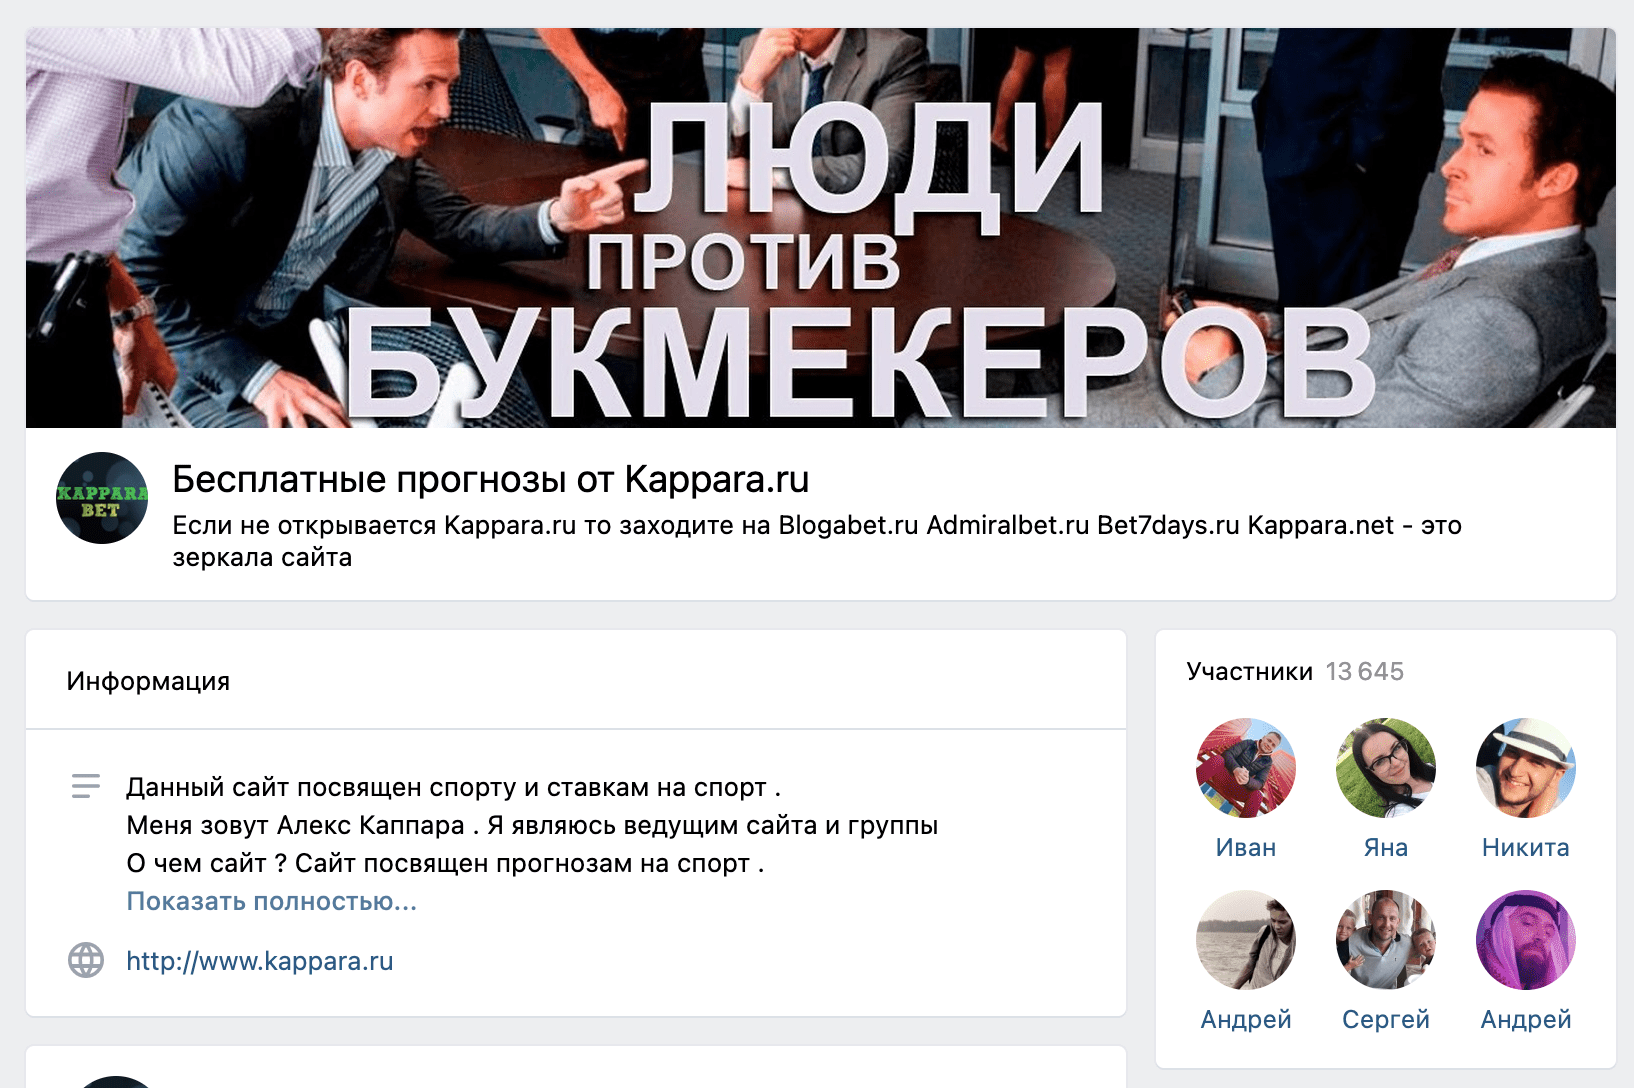The height and width of the screenshot is (1088, 1634).
Task: Click the name link Яна
Action: pos(1386,847)
